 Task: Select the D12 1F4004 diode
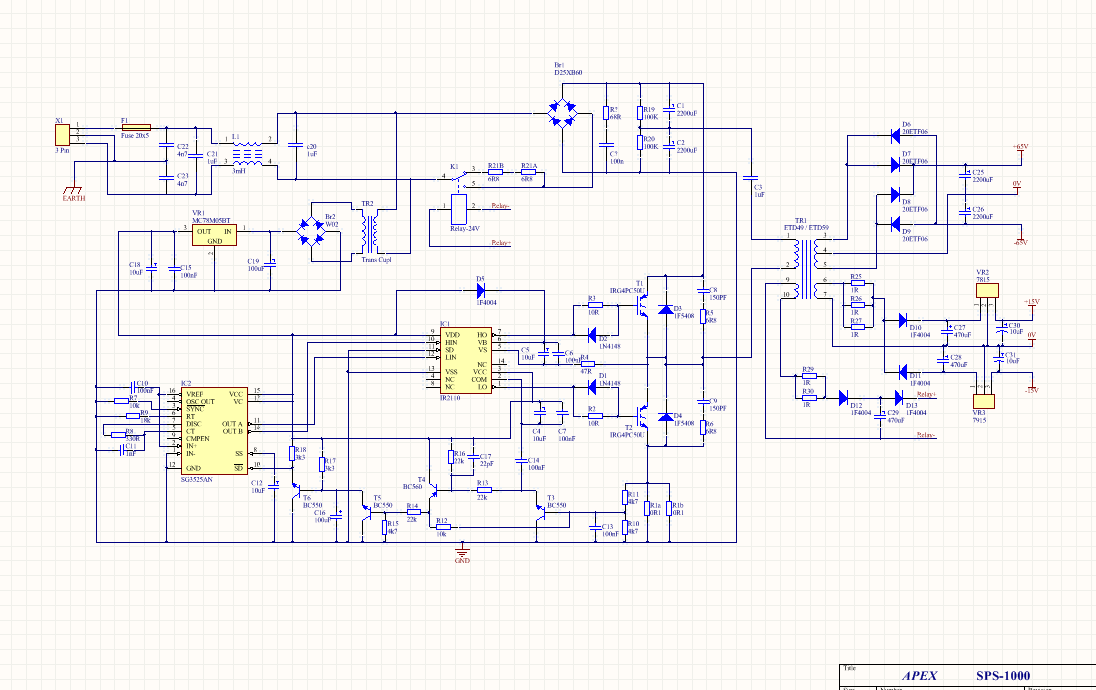[x=843, y=398]
